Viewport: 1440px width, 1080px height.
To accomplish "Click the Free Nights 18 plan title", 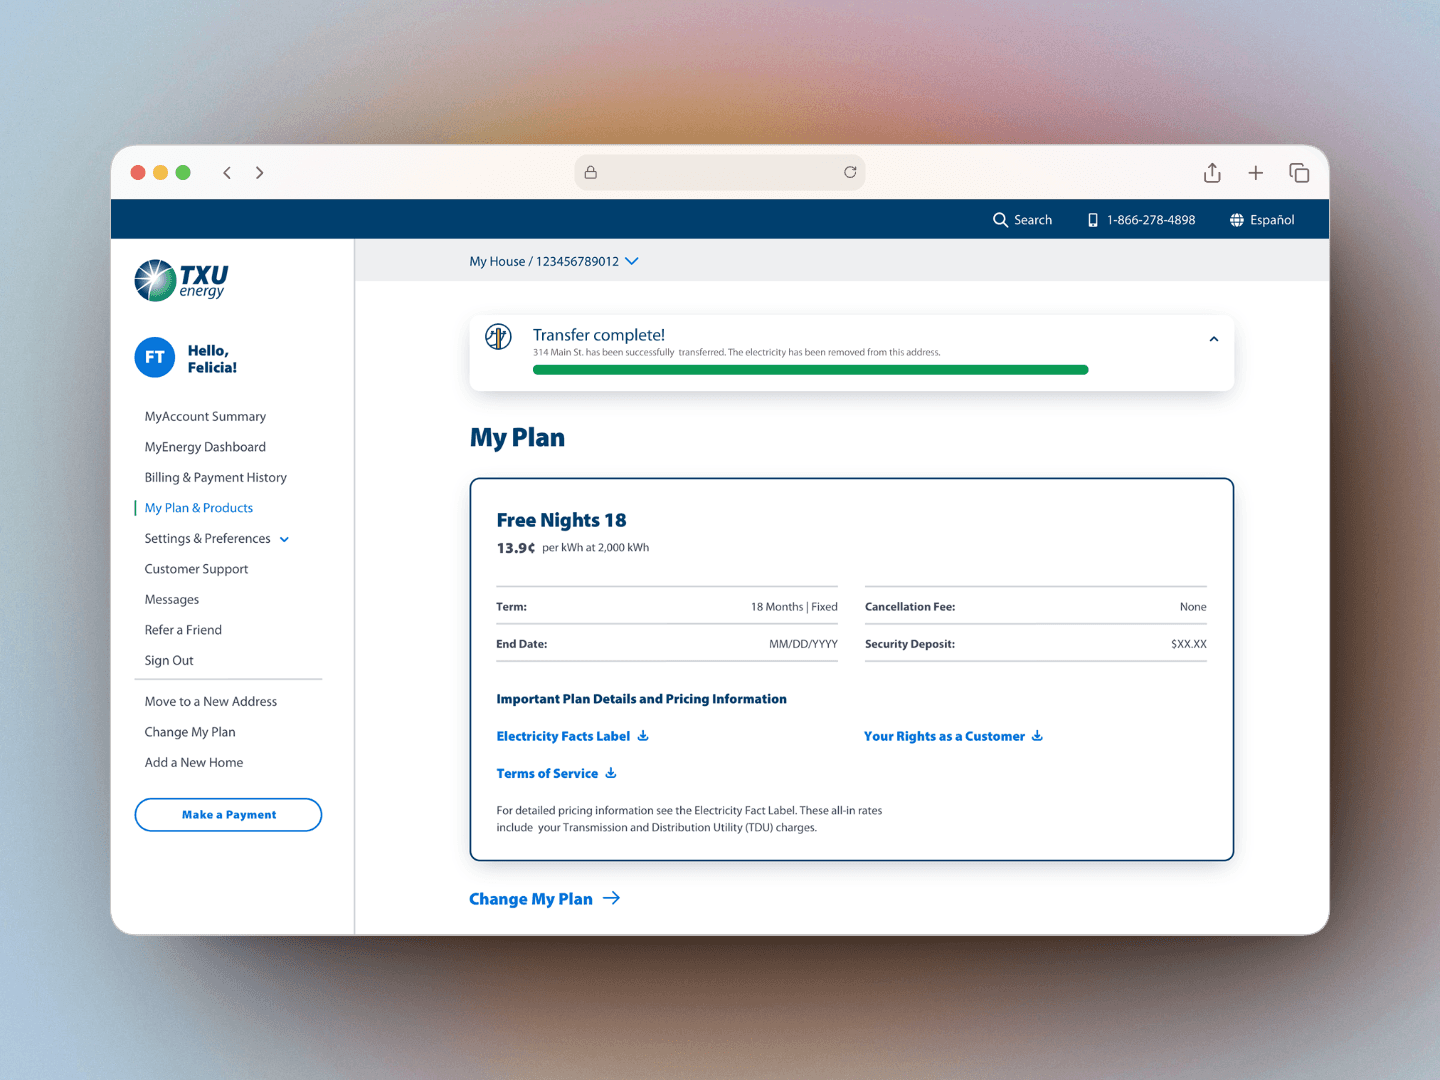I will click(561, 520).
